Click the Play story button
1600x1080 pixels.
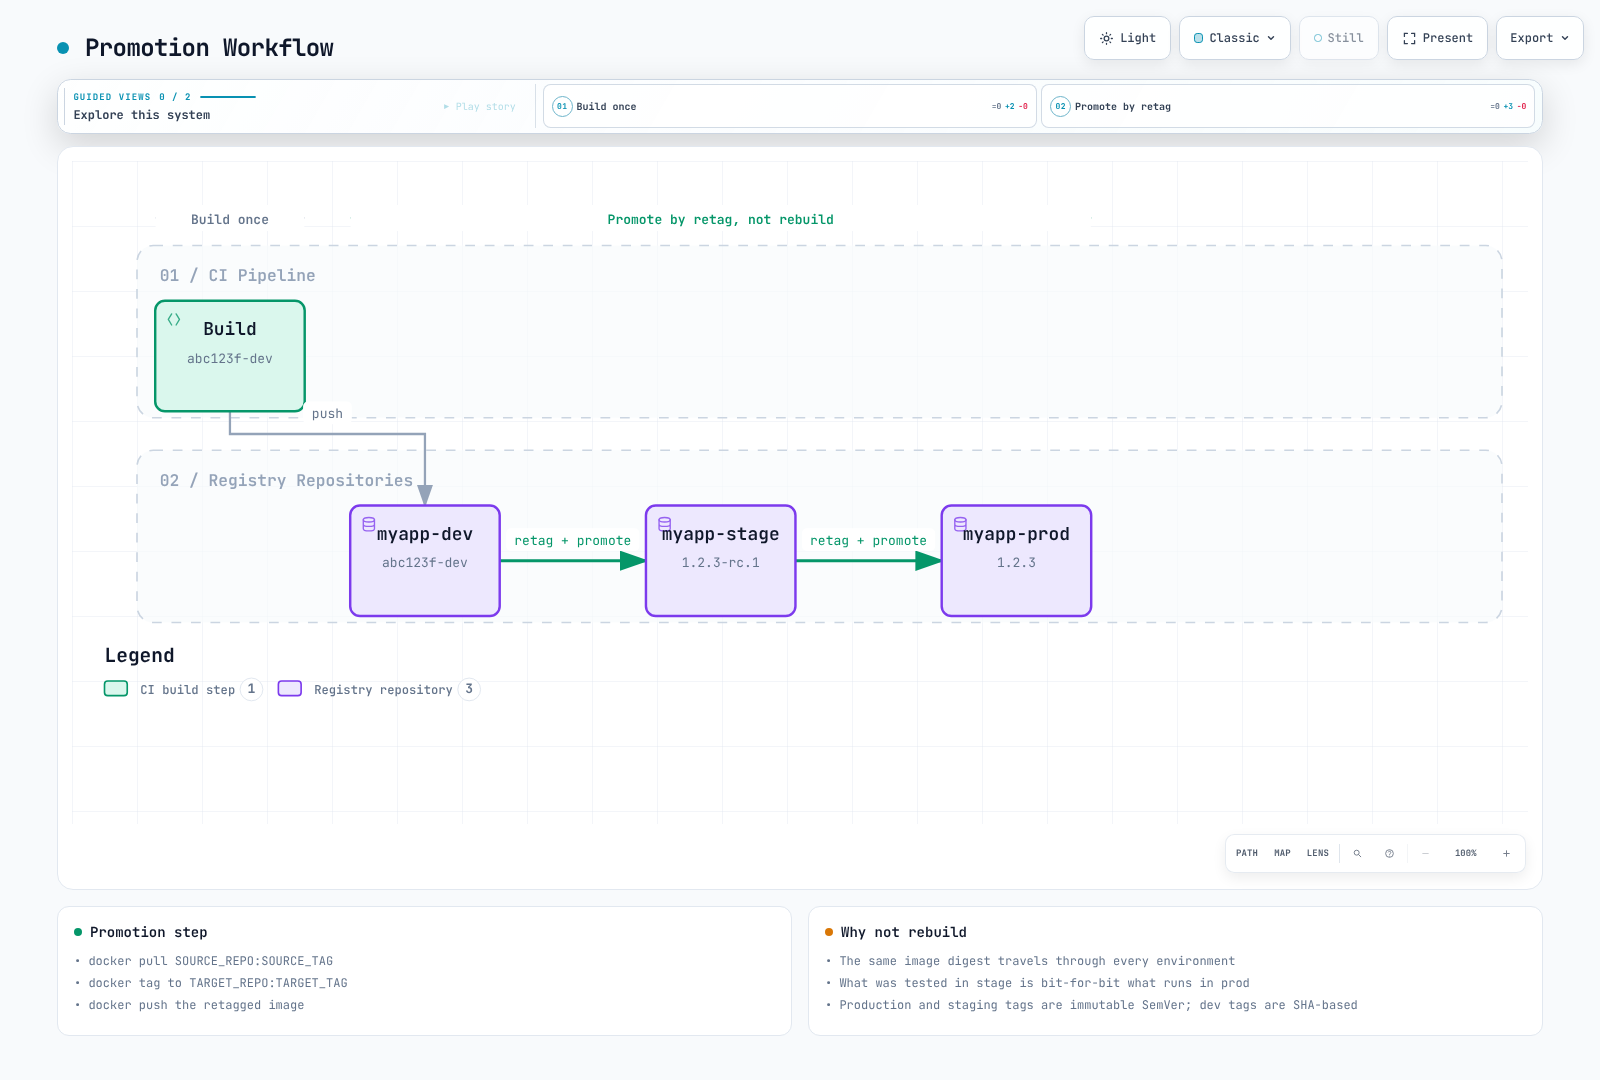click(x=480, y=106)
